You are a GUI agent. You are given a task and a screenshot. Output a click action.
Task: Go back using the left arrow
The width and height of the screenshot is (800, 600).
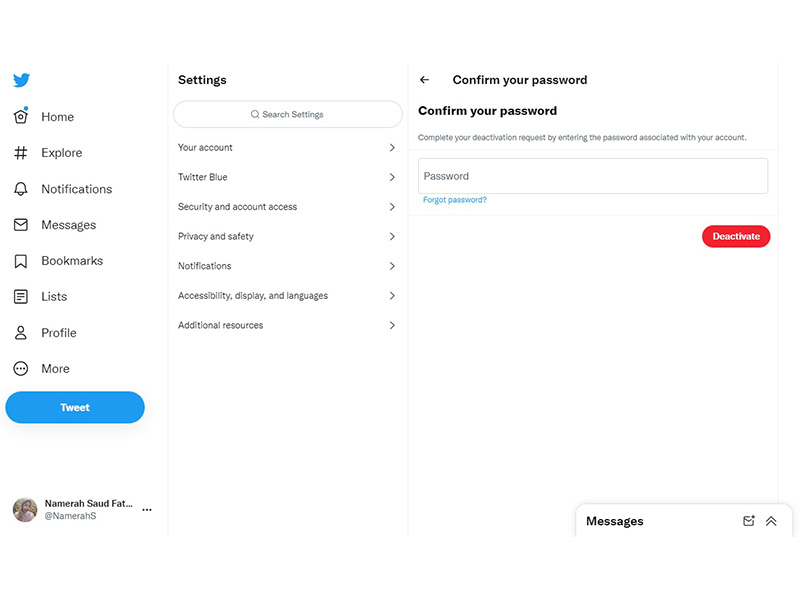[424, 80]
